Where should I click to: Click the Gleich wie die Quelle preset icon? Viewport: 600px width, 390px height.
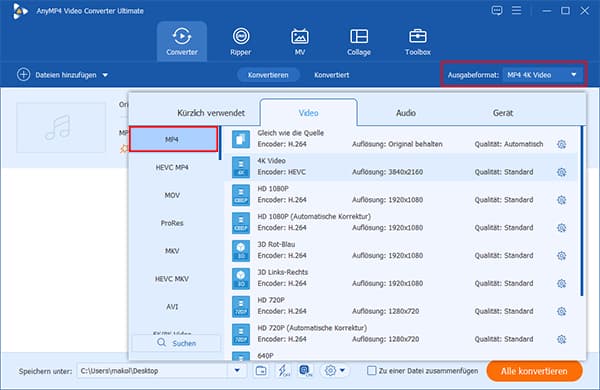(x=241, y=139)
